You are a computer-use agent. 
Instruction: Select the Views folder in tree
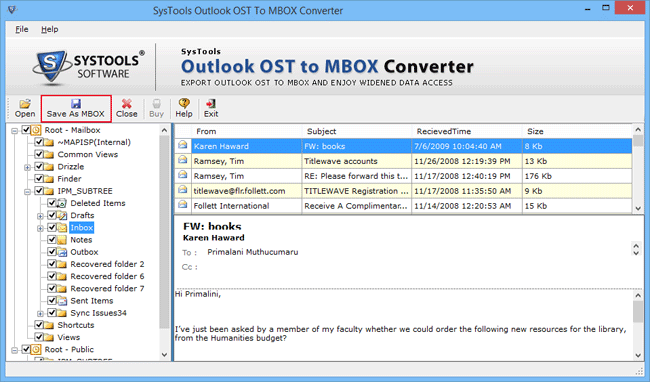click(x=68, y=337)
